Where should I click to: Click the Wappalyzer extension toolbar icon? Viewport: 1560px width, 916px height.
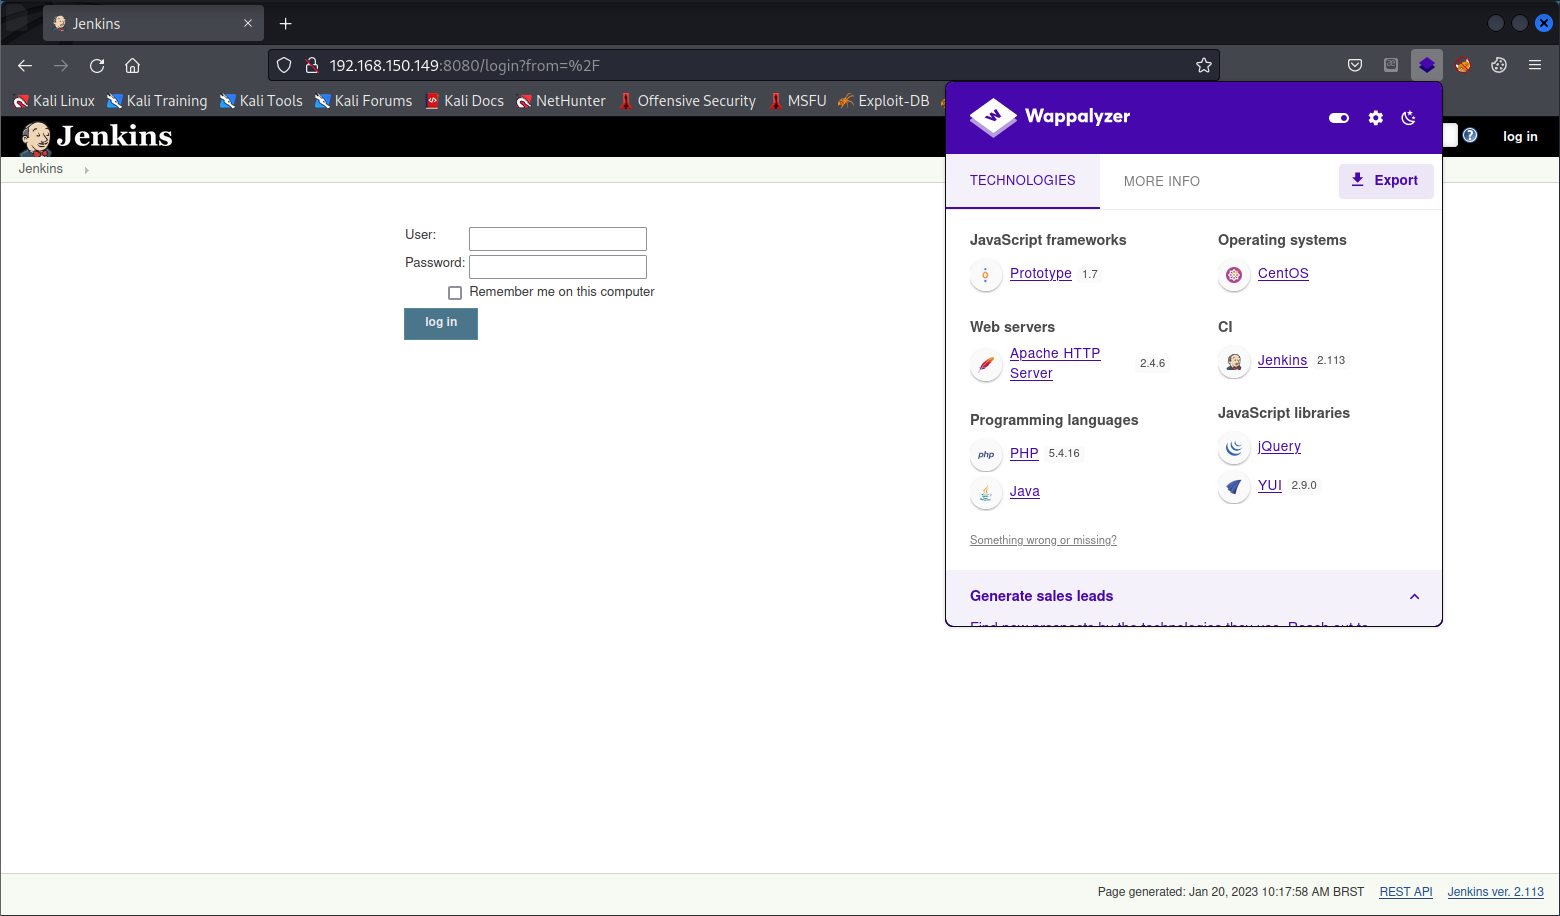click(x=1427, y=65)
